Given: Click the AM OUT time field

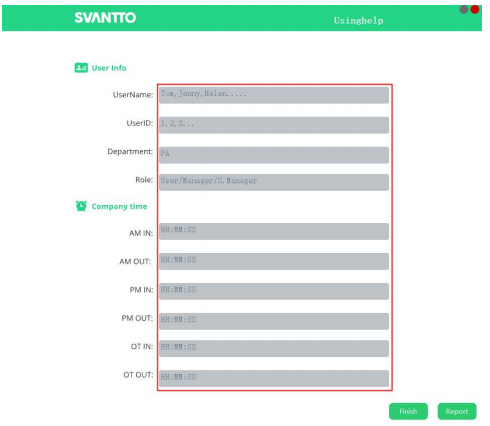Looking at the screenshot, I should (x=274, y=261).
